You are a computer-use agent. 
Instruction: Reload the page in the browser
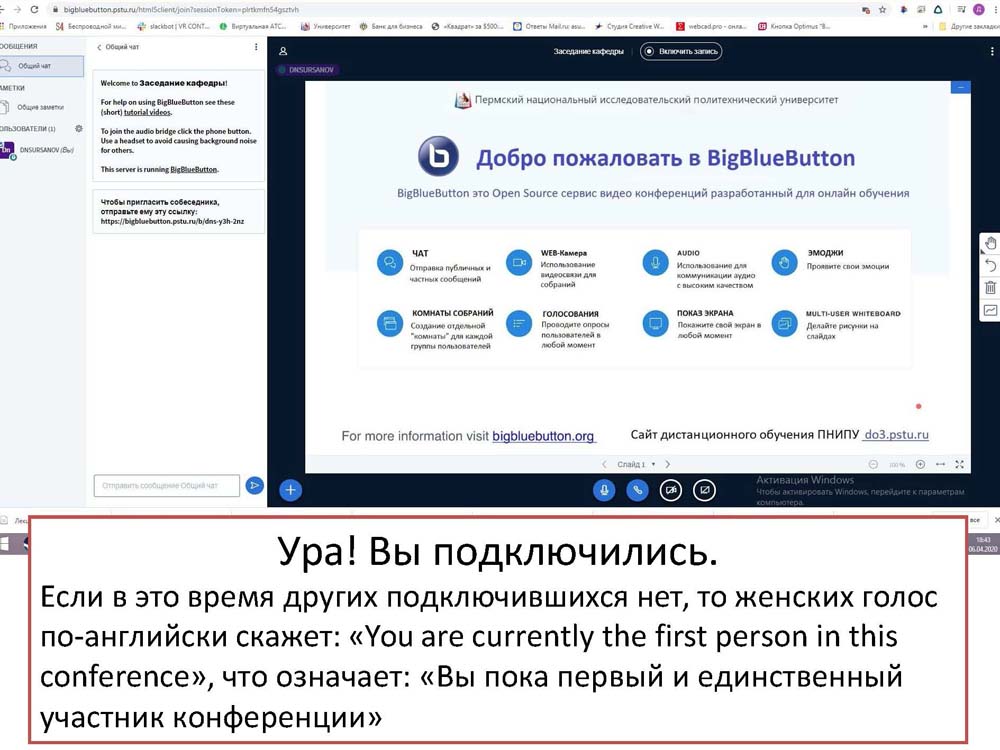click(34, 10)
